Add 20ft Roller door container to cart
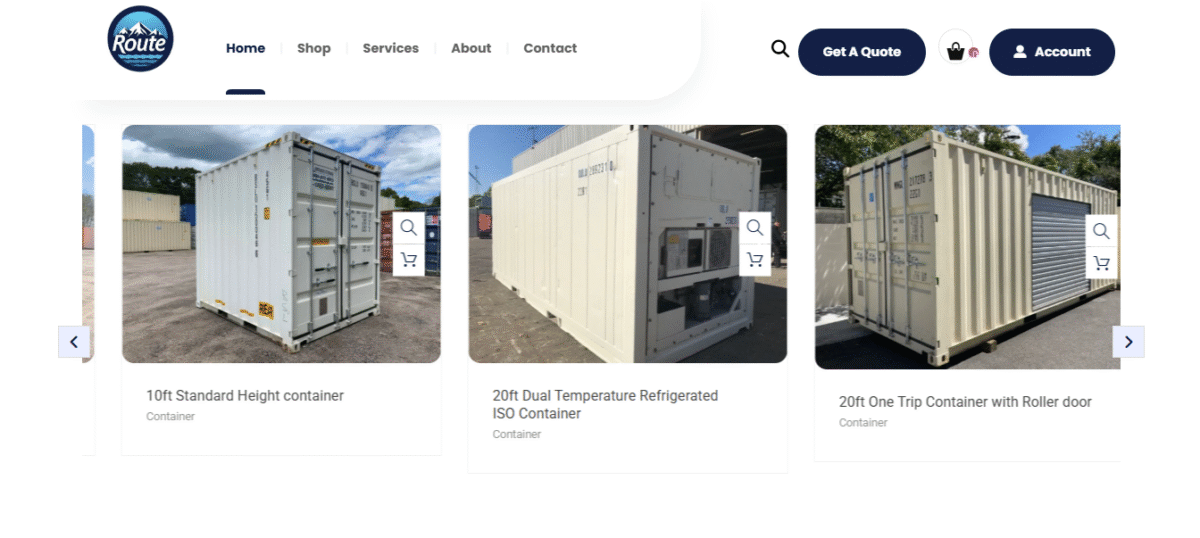 point(1101,263)
